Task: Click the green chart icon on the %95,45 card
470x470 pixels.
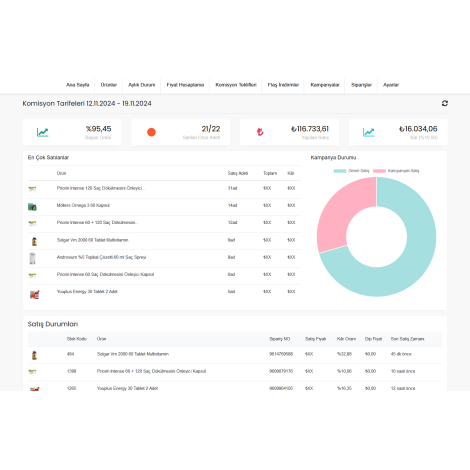Action: click(42, 132)
